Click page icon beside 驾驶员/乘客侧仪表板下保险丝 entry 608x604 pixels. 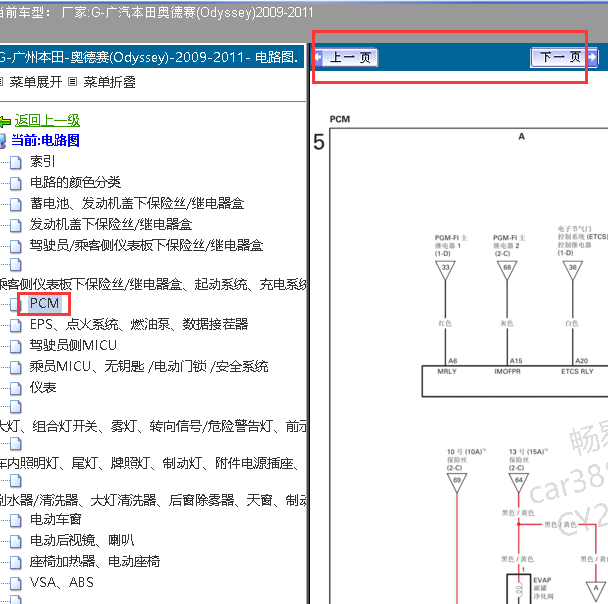(x=16, y=246)
